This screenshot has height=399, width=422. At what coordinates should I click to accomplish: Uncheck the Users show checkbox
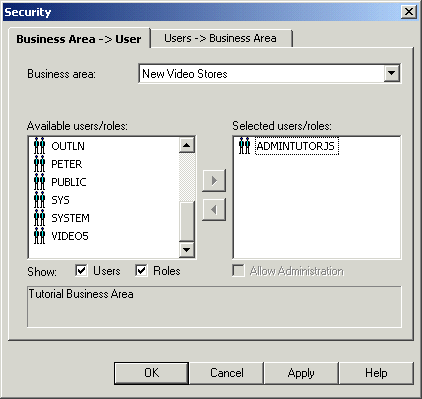[x=81, y=270]
